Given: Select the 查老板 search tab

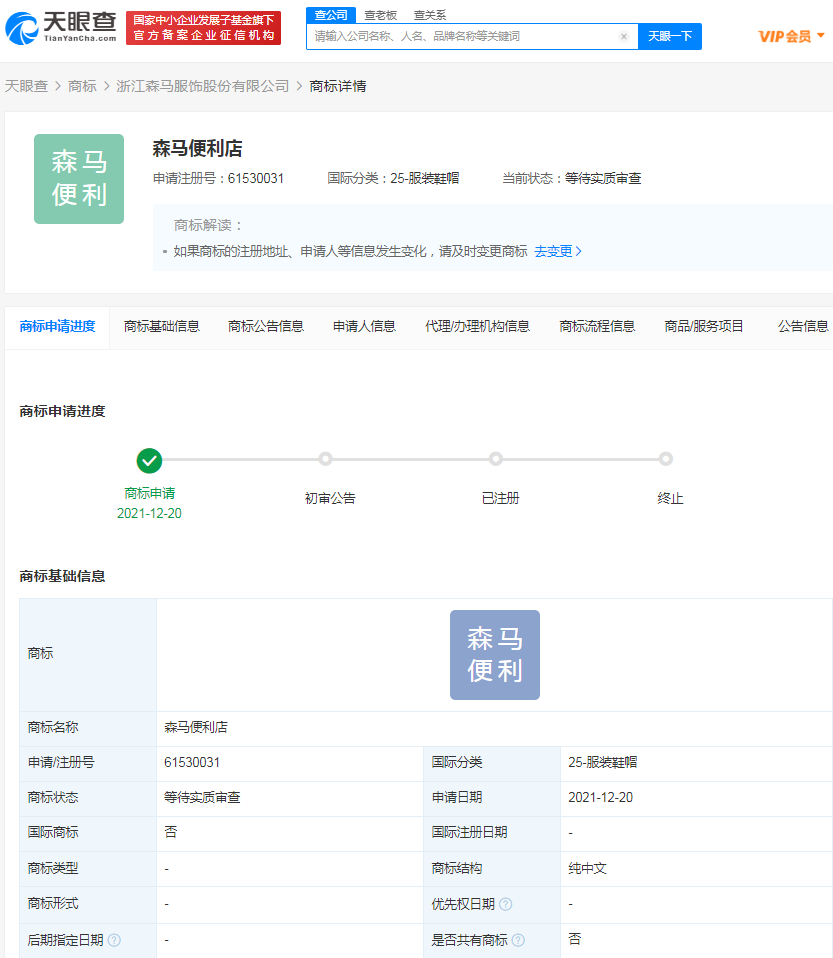Looking at the screenshot, I should [381, 15].
